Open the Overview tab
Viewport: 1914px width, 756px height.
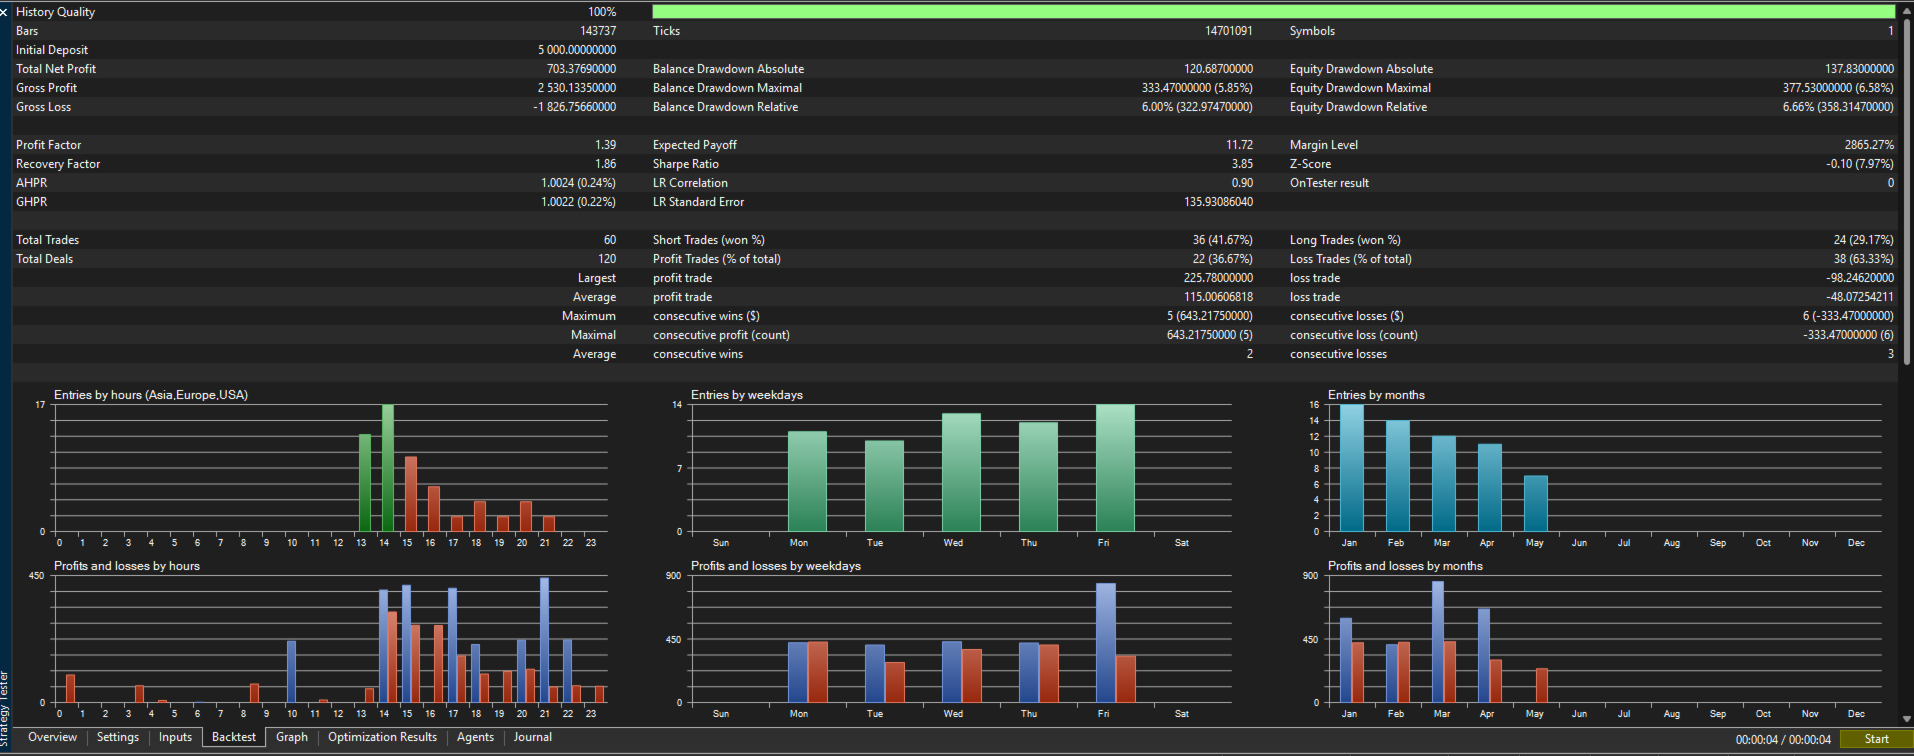(52, 737)
